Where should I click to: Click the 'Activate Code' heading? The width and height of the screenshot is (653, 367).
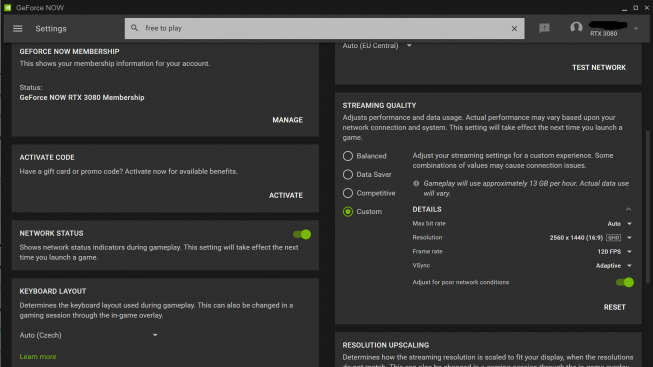[47, 157]
